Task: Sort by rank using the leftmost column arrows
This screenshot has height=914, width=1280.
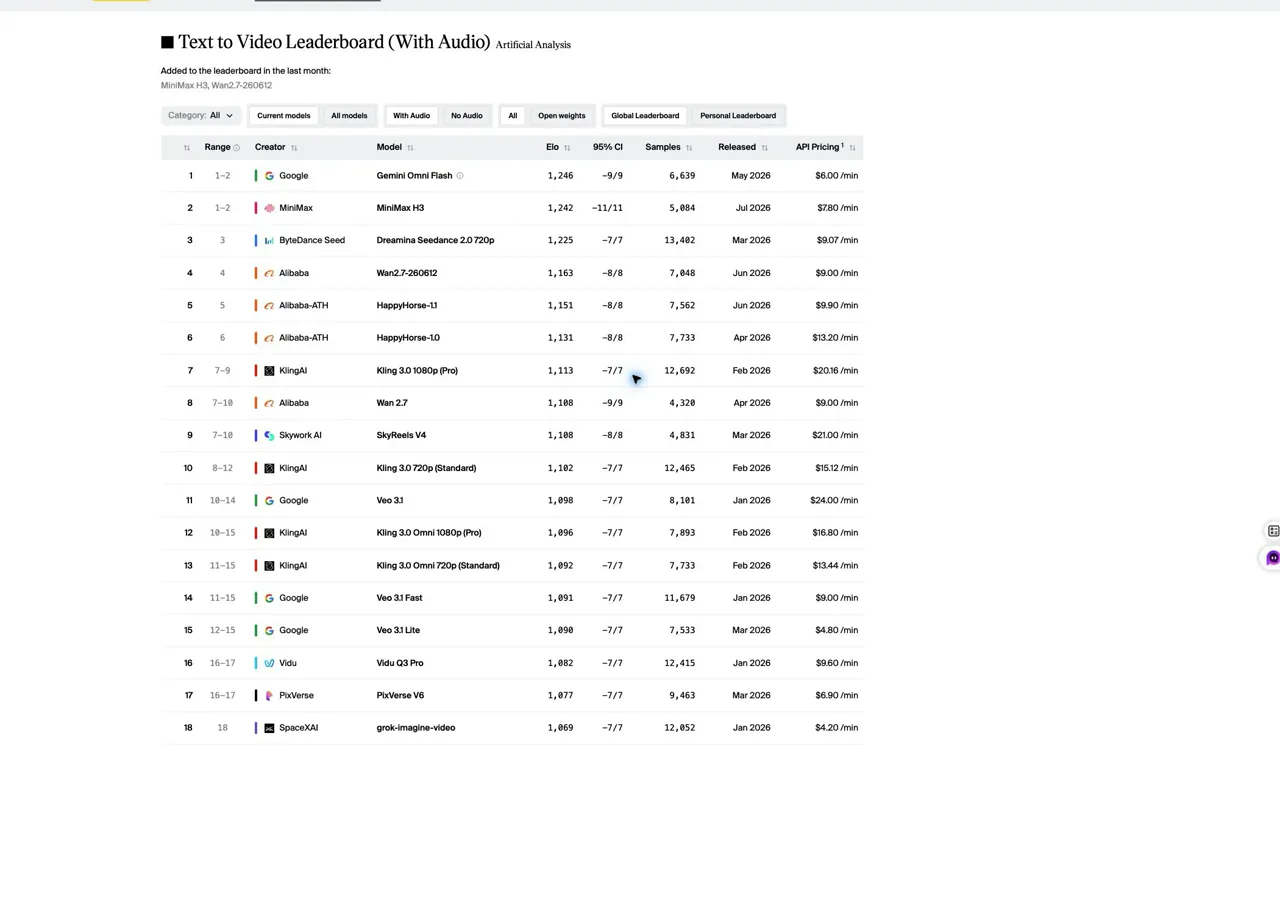Action: [186, 148]
